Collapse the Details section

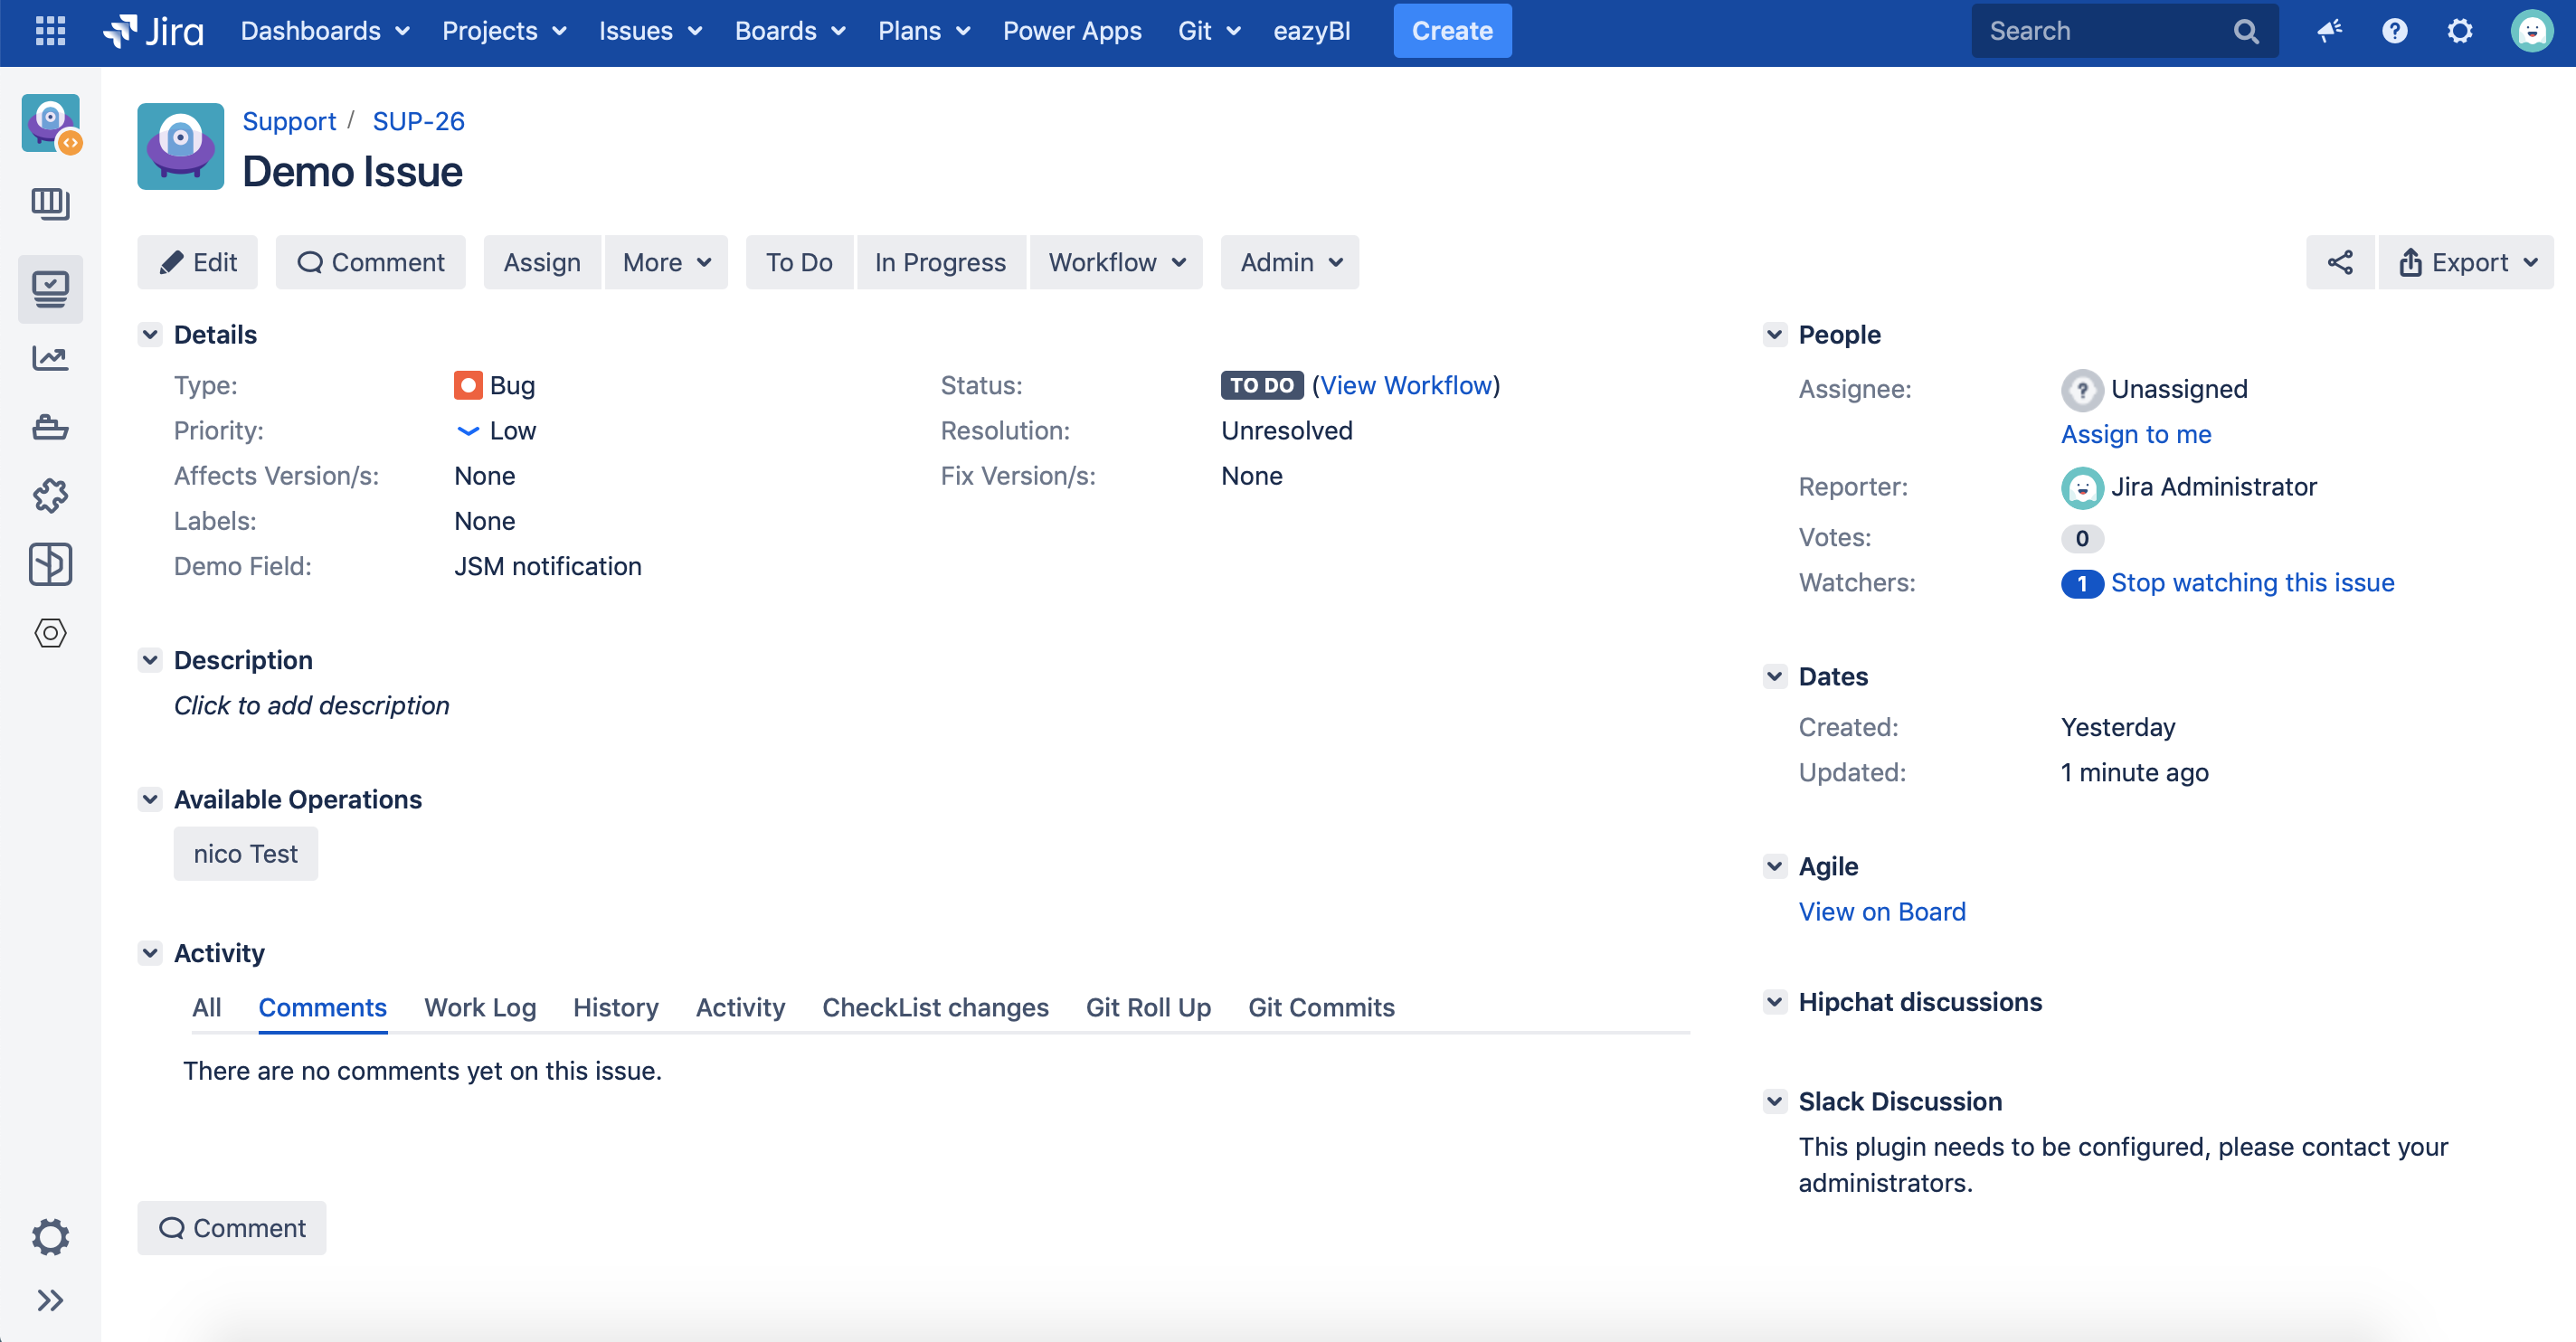150,334
